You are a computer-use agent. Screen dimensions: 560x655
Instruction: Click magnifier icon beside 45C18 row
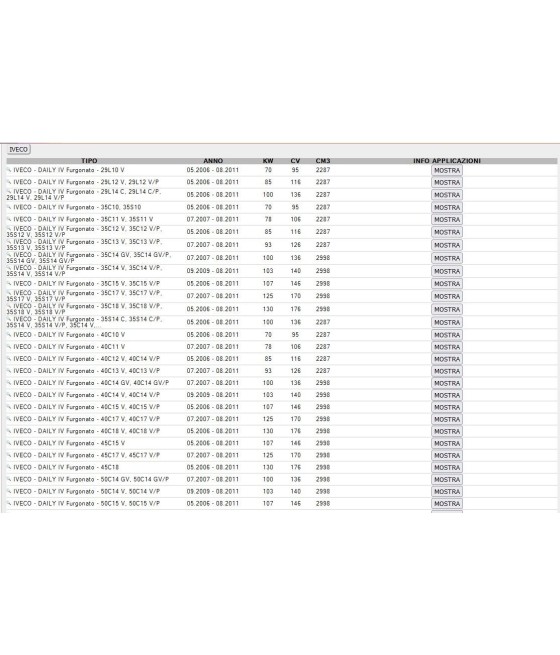[9, 467]
